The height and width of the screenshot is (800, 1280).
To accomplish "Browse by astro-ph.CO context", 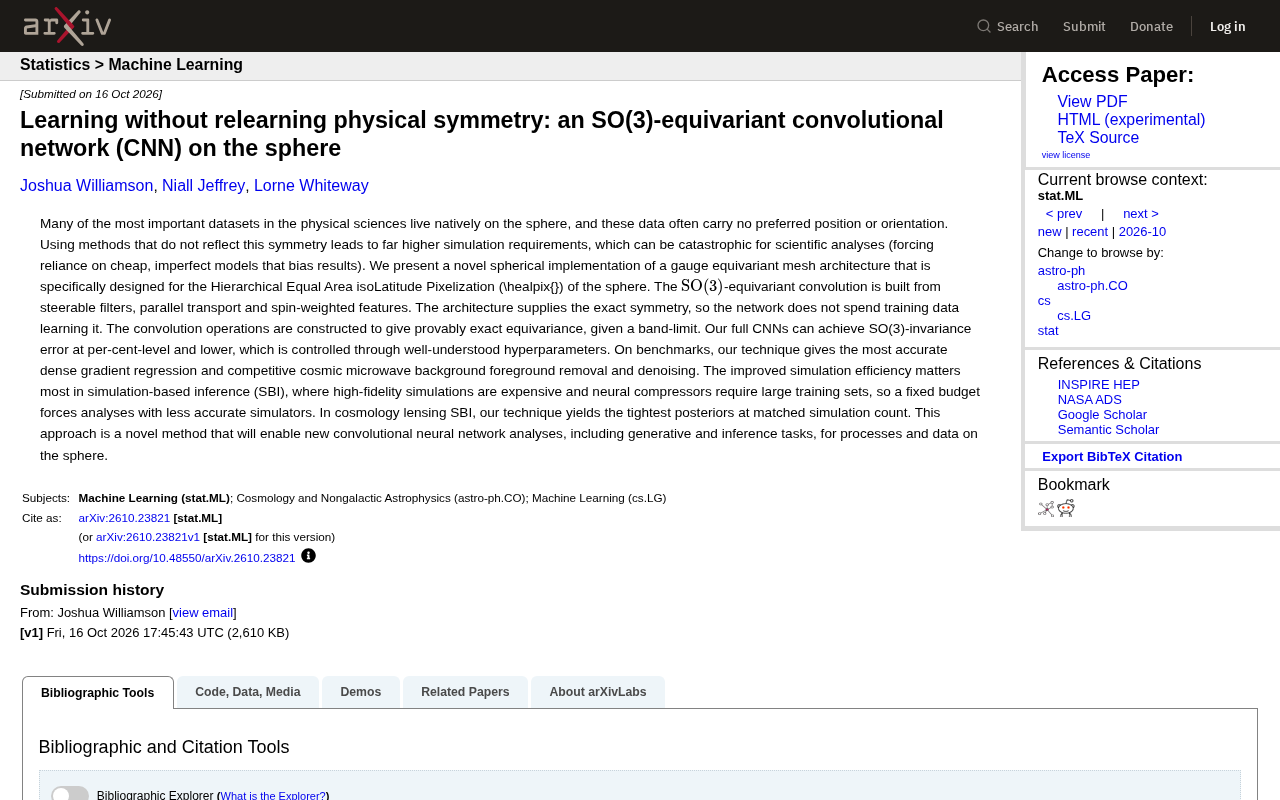I will tap(1092, 286).
